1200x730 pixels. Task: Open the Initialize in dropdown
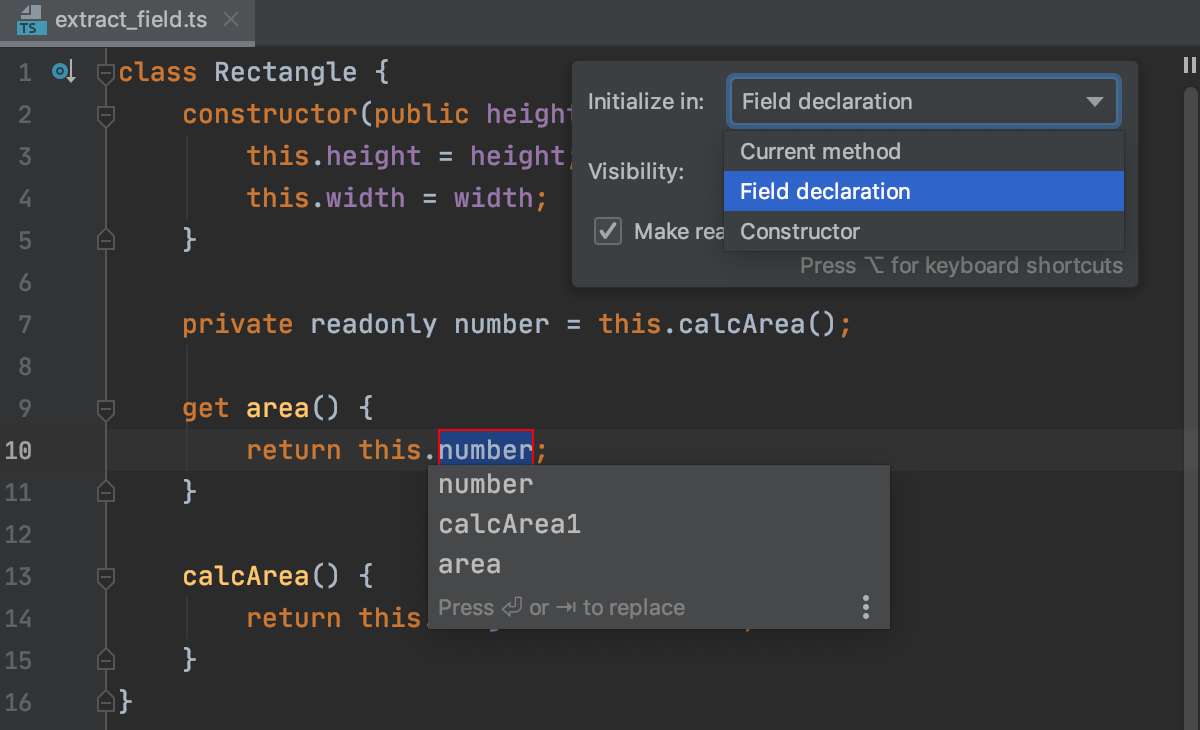pos(923,101)
